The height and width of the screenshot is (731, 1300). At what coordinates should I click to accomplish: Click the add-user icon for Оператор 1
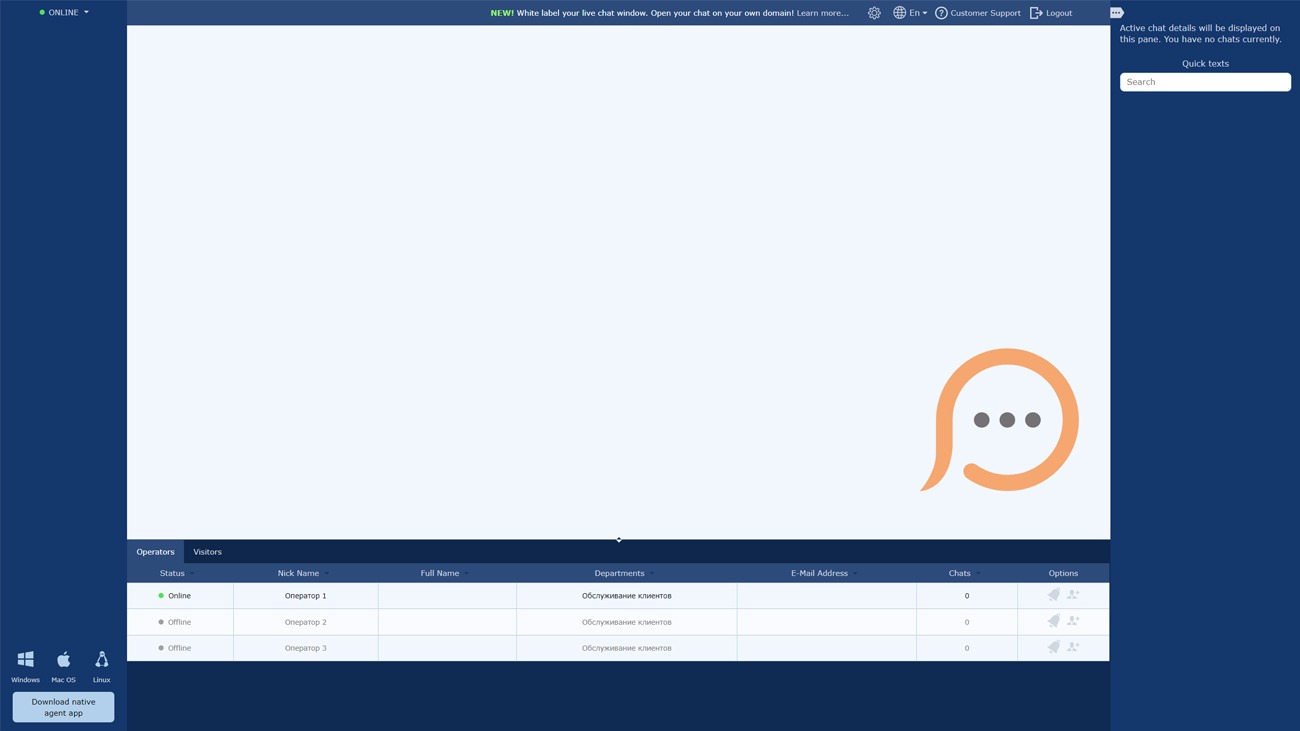[x=1073, y=595]
